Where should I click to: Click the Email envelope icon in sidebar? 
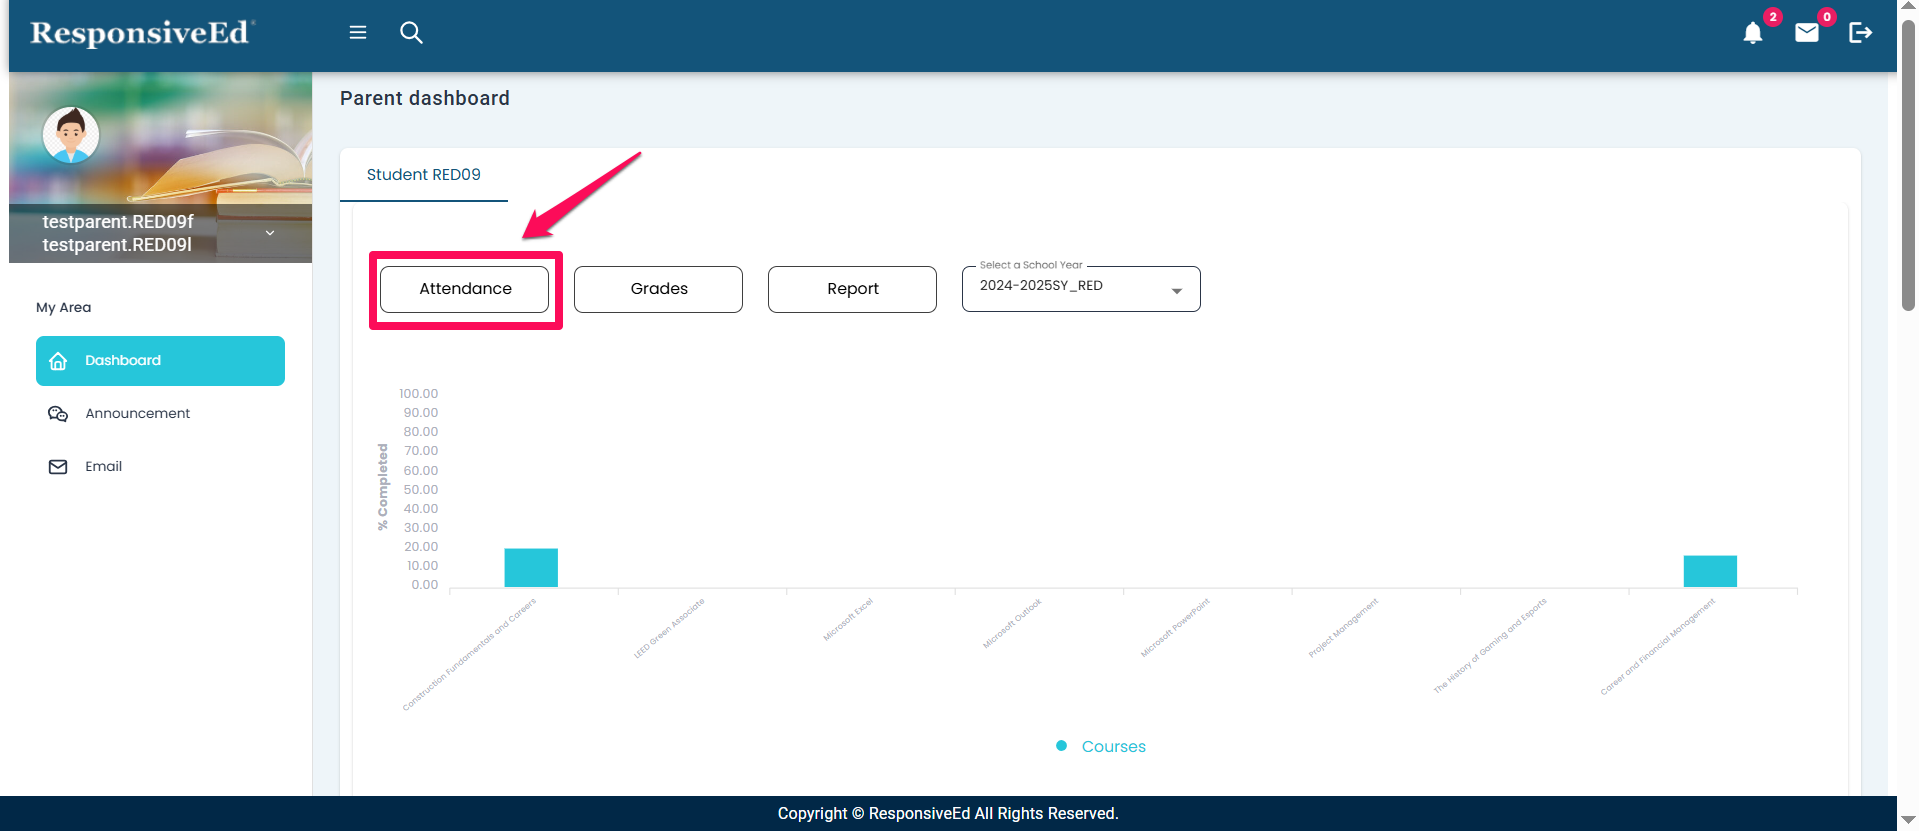[x=58, y=467]
